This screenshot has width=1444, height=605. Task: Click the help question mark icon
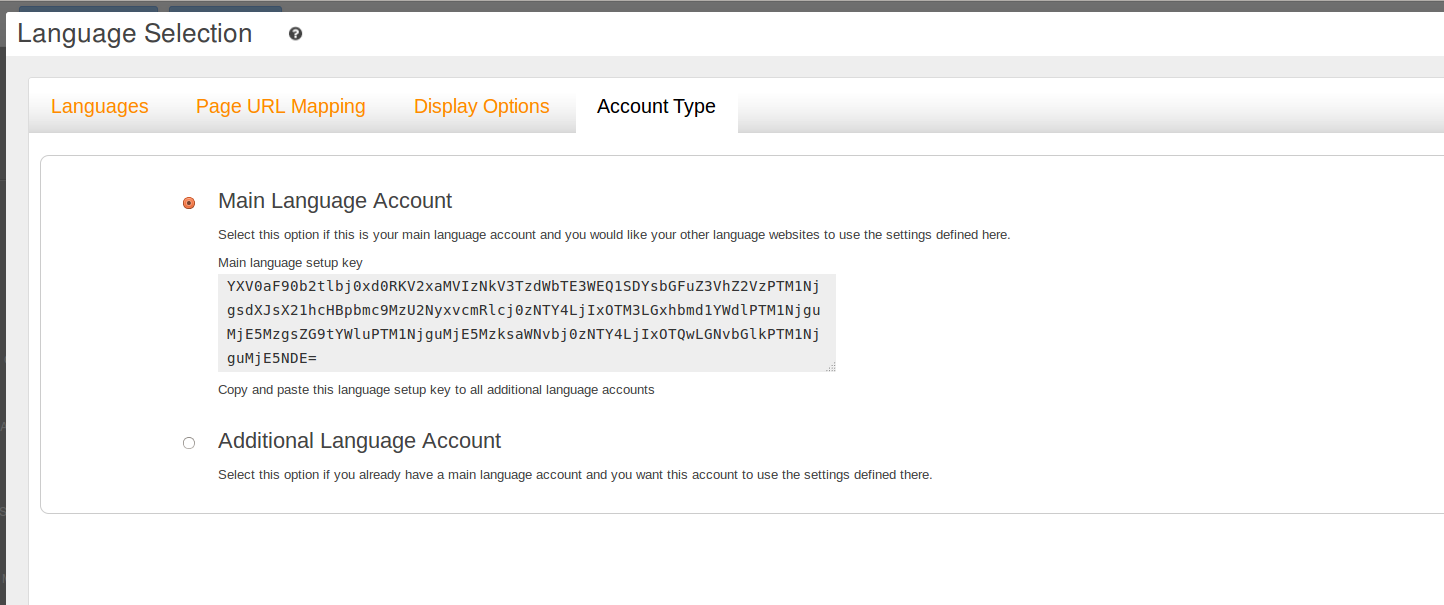(295, 34)
